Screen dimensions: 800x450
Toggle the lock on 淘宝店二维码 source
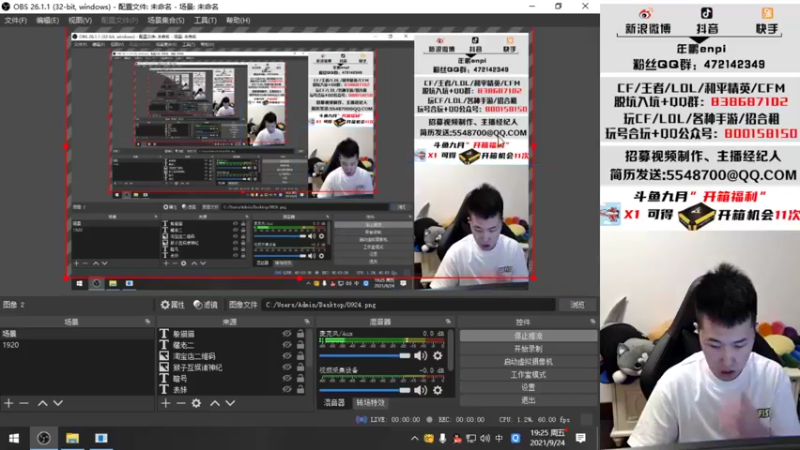(301, 356)
